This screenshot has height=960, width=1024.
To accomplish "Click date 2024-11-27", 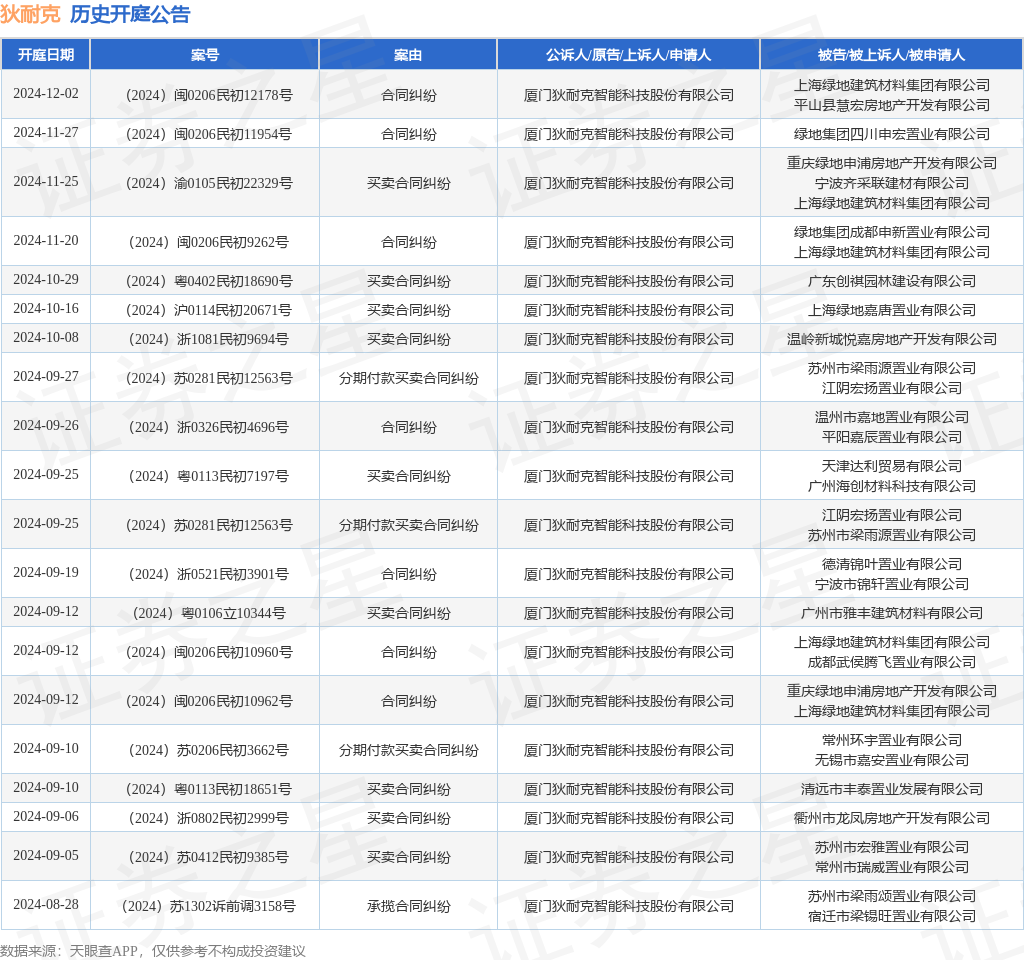I will click(46, 133).
